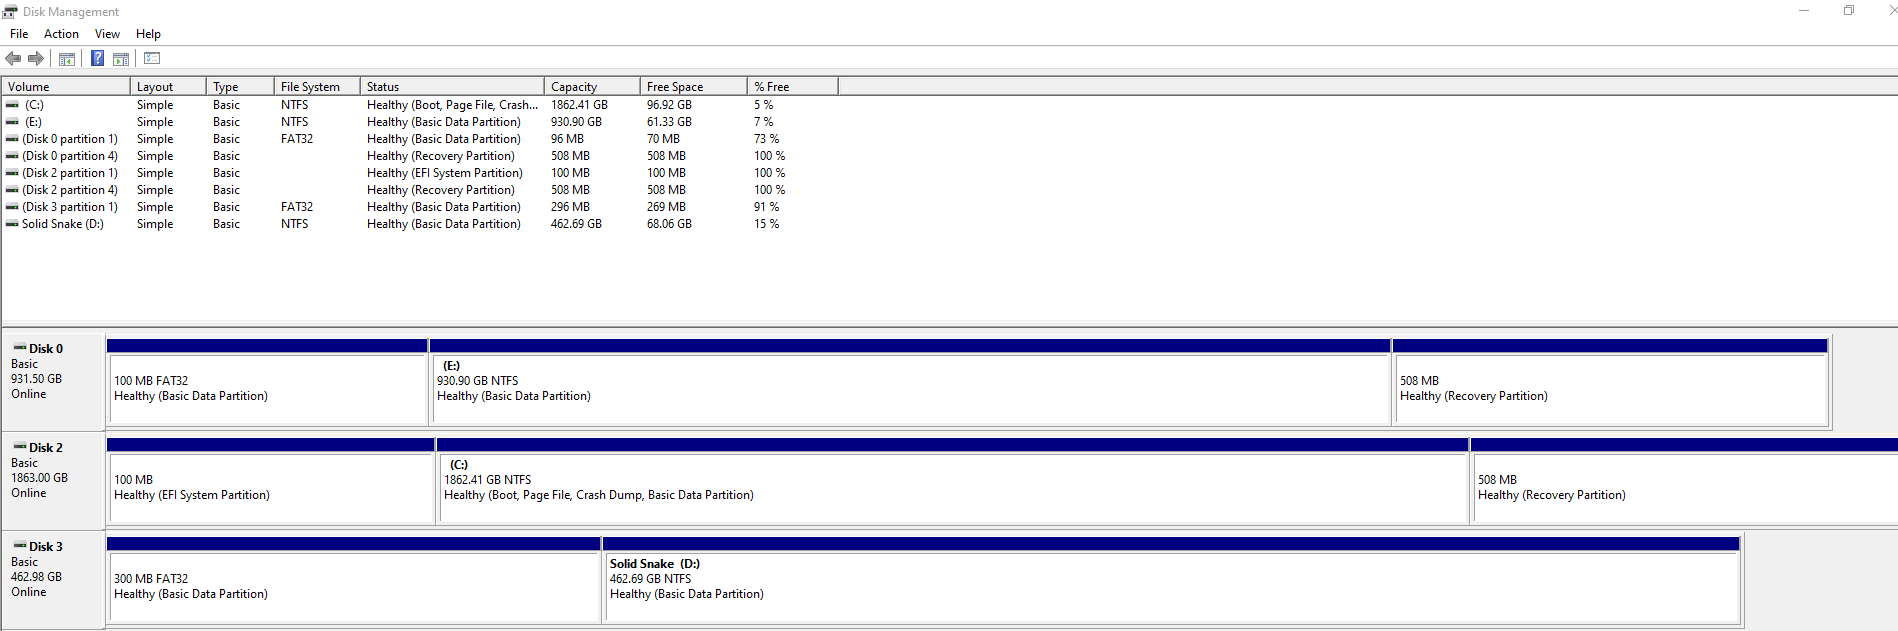Select the 100 MB FAT32 block on Disk 0
1898x631 pixels.
267,382
